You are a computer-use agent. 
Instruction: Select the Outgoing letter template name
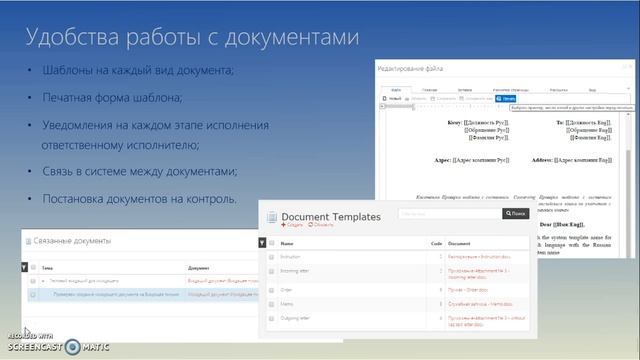[x=295, y=318]
